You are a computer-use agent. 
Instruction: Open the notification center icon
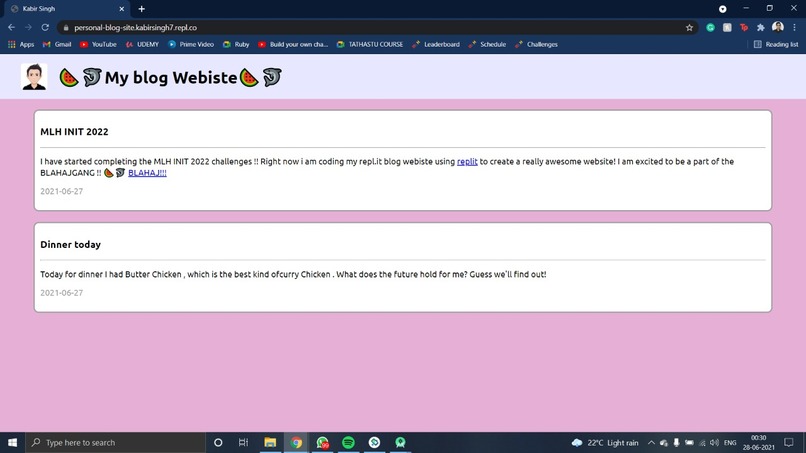[789, 443]
